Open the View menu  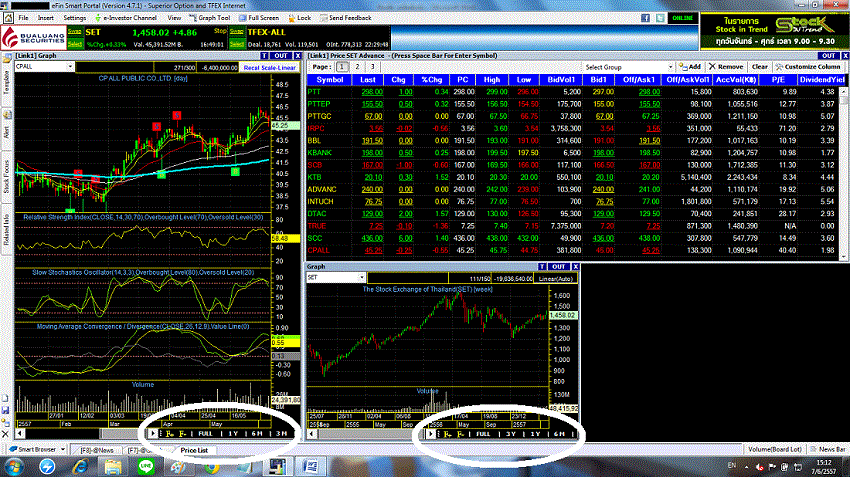point(174,18)
